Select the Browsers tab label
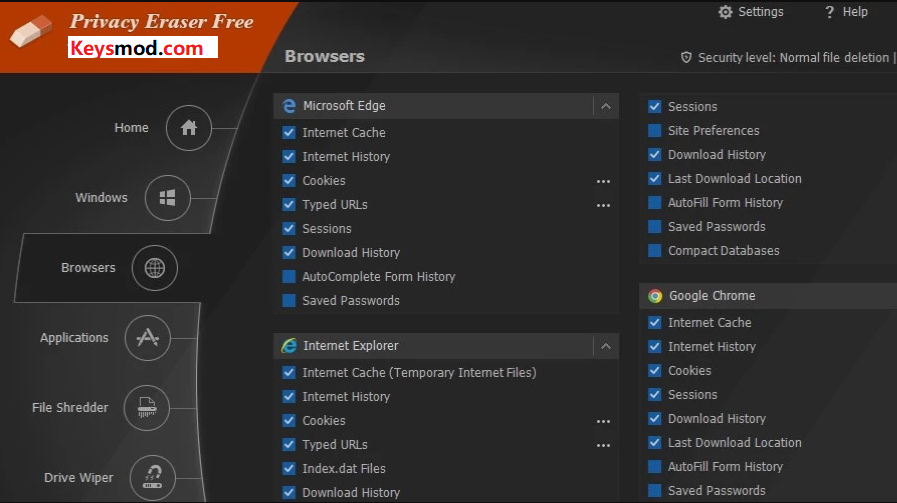The image size is (897, 503). 88,268
